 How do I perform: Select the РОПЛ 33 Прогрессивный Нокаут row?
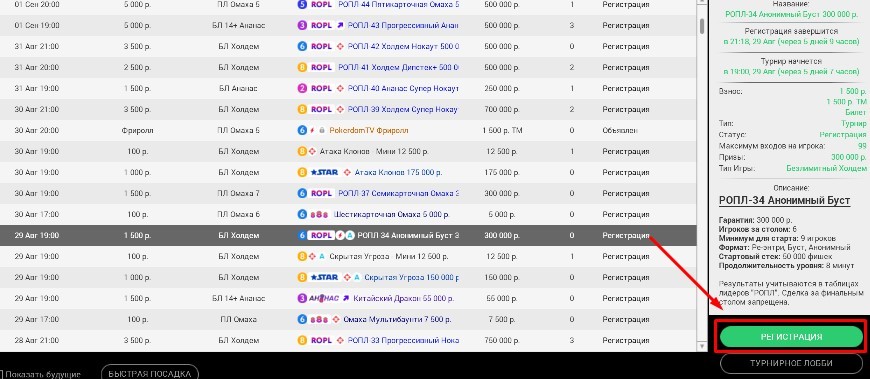354,340
